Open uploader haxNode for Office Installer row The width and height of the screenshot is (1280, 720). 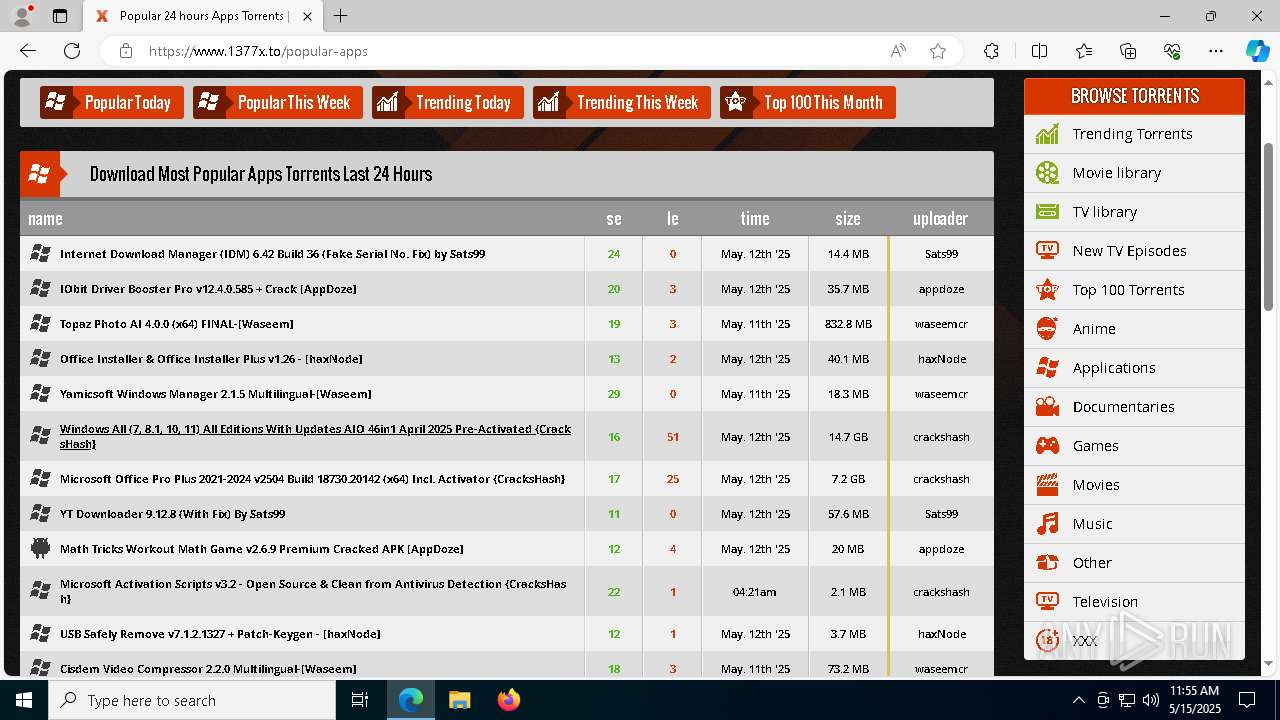click(941, 359)
